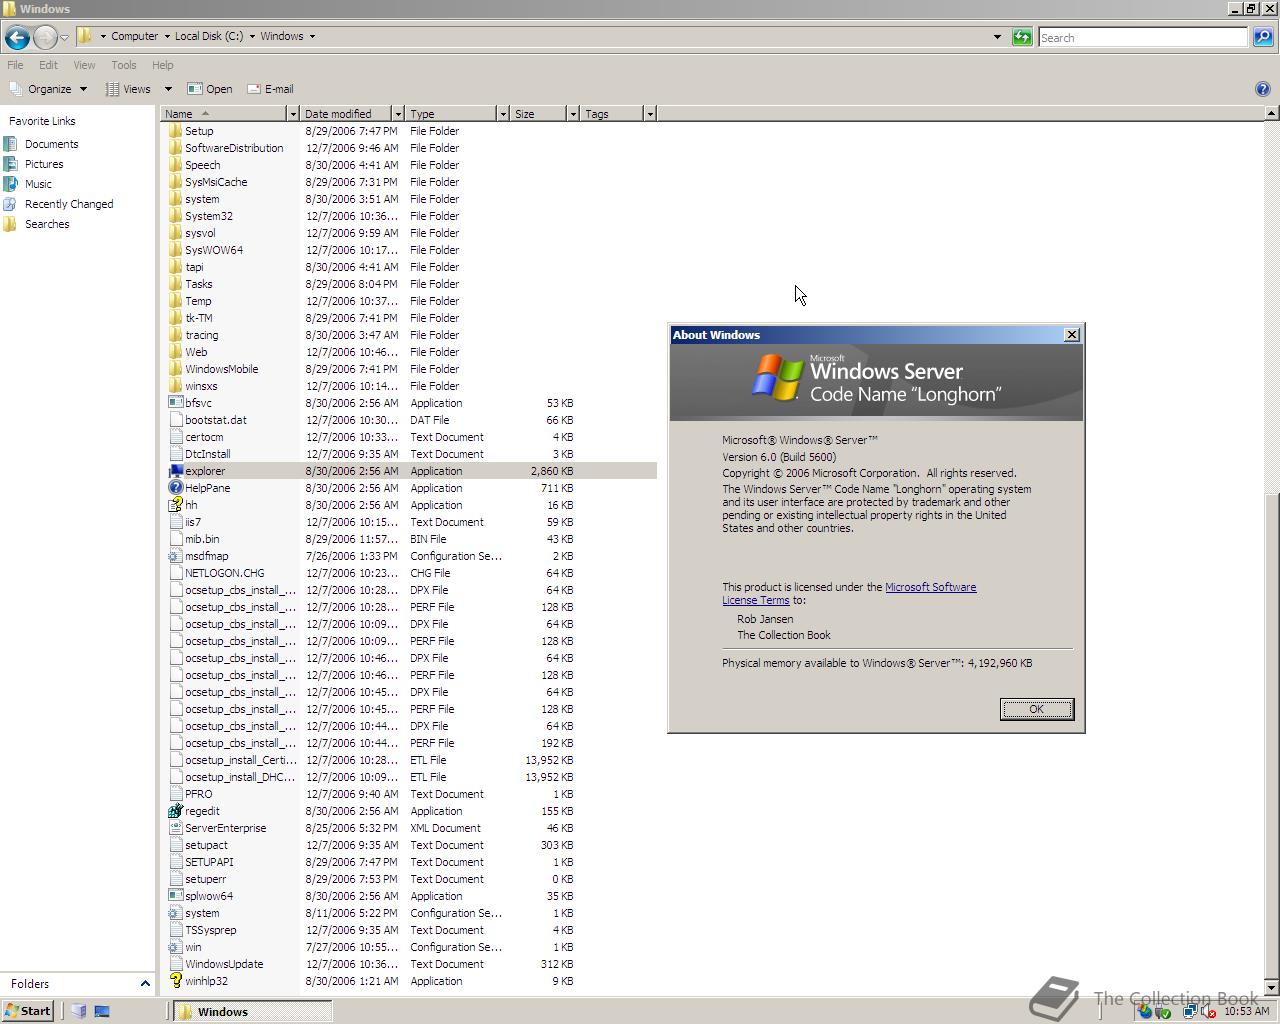Click the Open toolbar button
The width and height of the screenshot is (1280, 1024).
coord(209,89)
